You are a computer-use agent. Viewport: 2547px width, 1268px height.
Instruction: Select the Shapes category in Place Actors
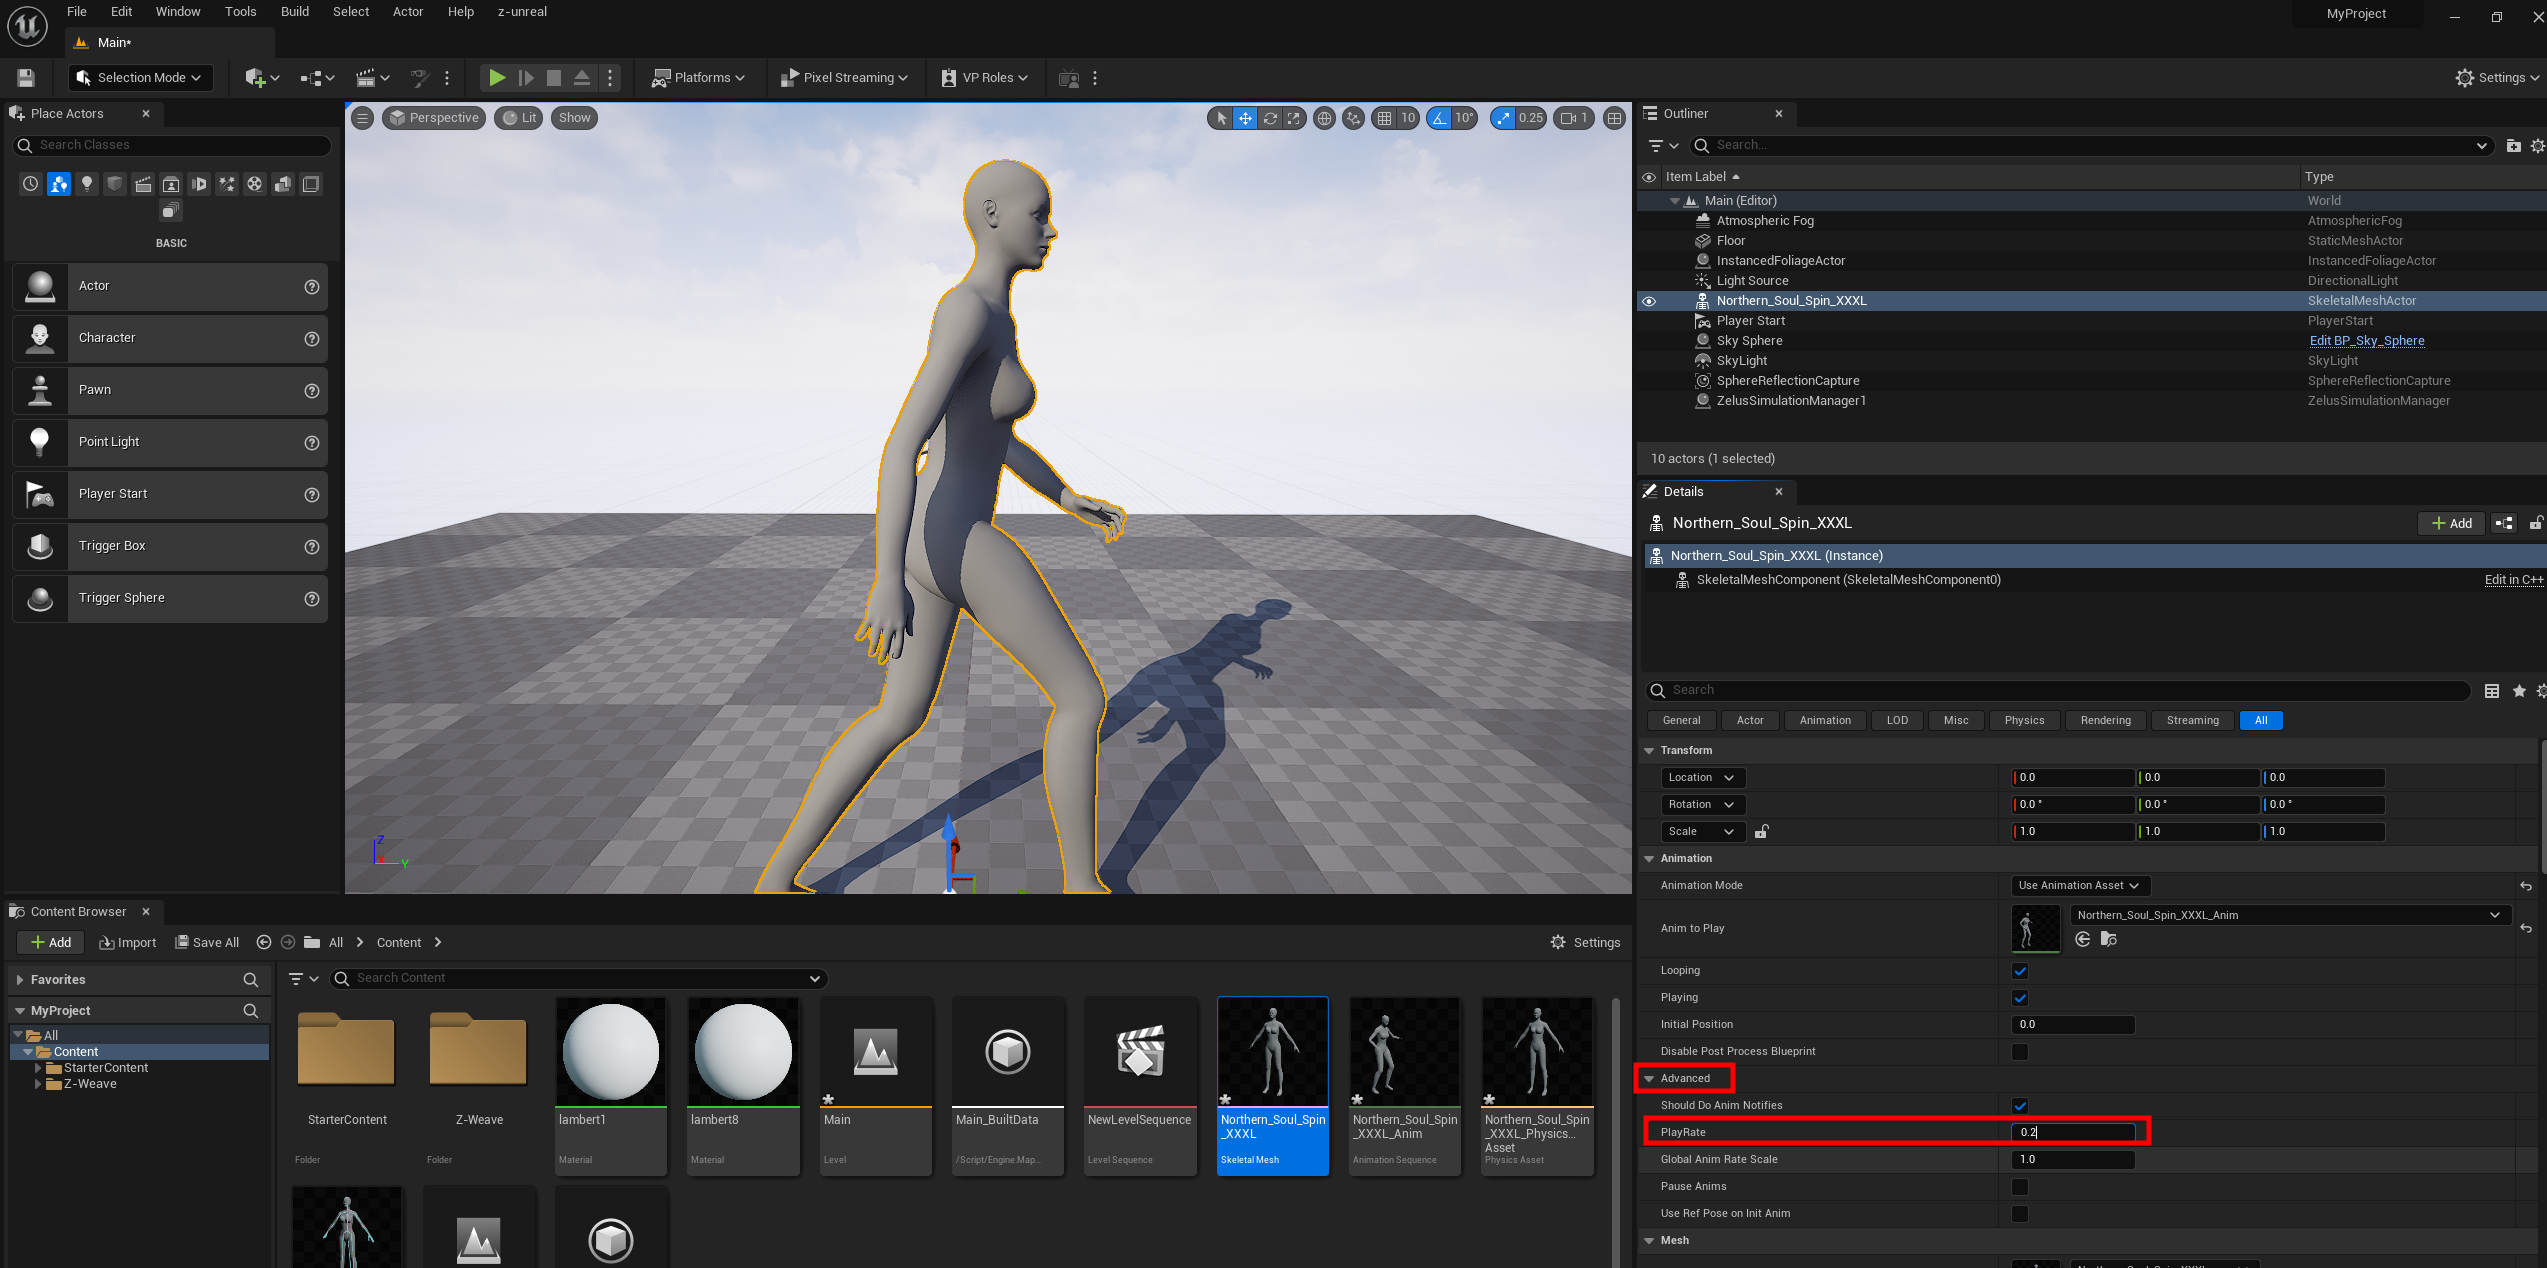115,184
